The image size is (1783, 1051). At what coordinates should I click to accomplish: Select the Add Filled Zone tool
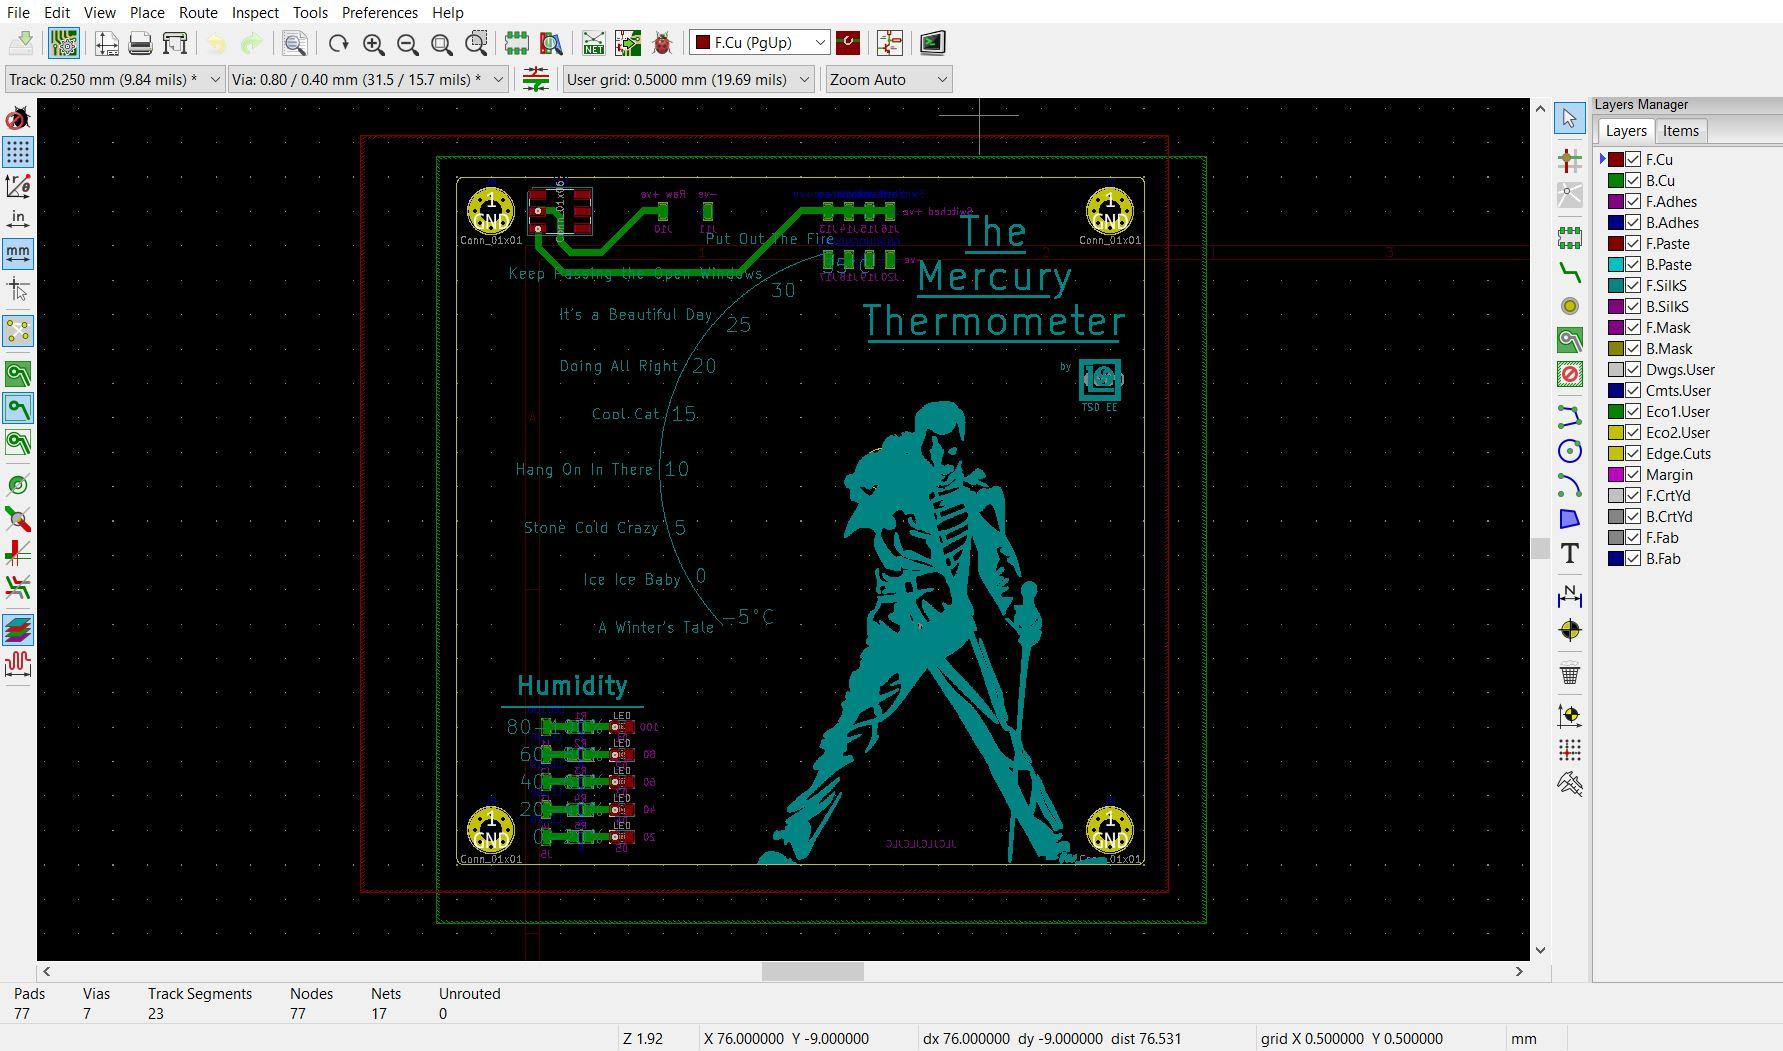(x=1570, y=340)
